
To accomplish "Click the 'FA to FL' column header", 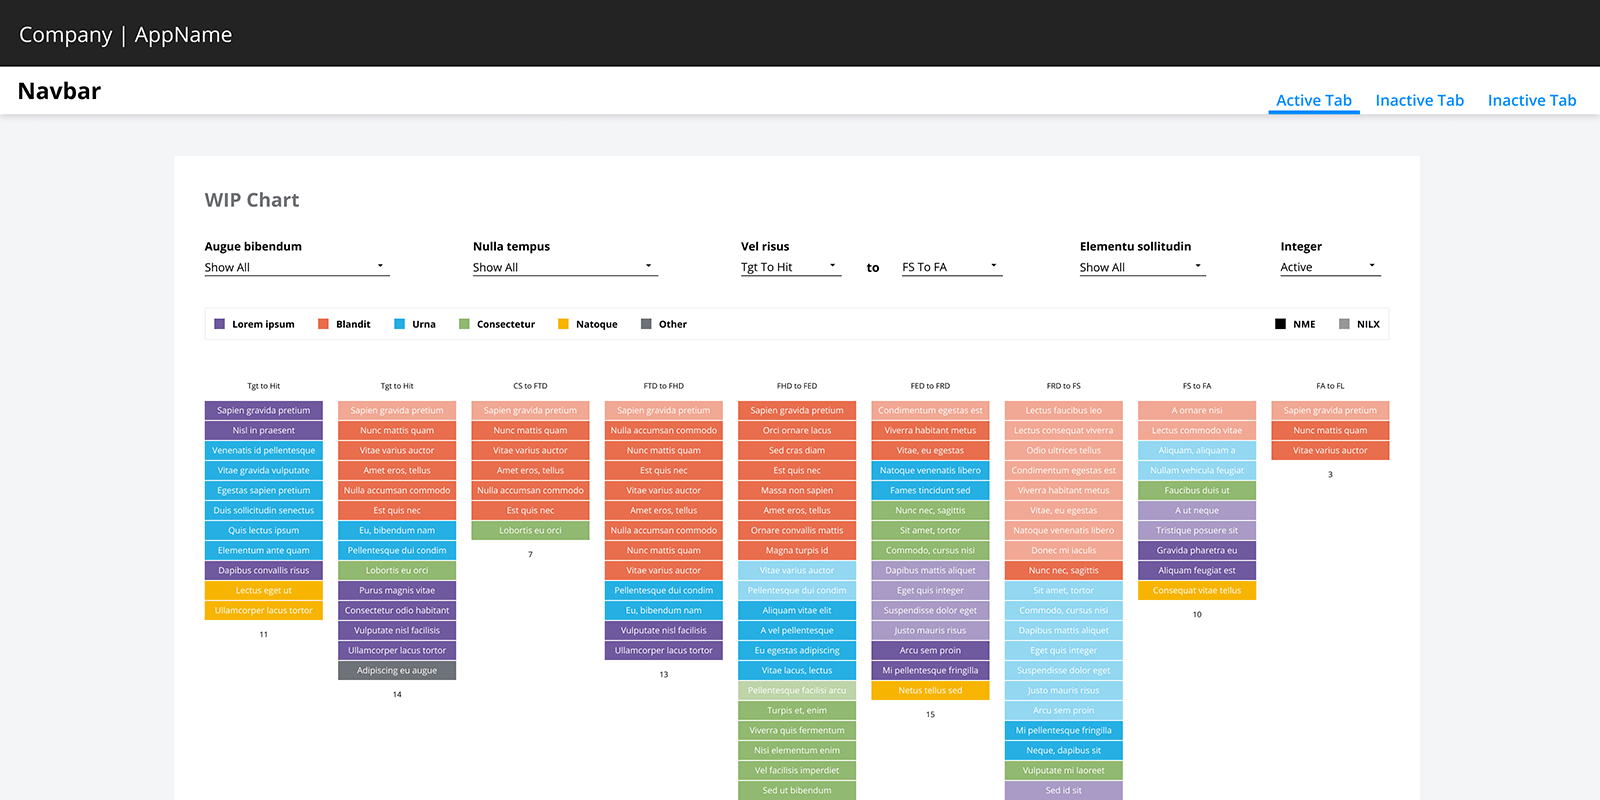I will point(1330,386).
